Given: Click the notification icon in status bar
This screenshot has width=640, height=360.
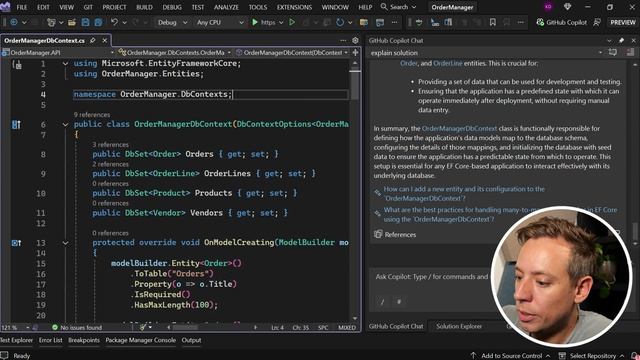Looking at the screenshot, I should click(636, 356).
